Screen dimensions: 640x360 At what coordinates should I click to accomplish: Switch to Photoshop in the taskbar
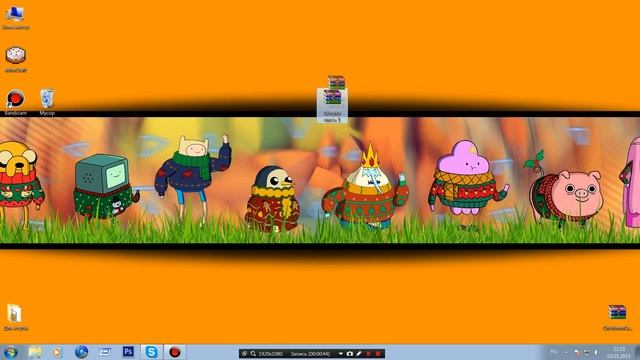pyautogui.click(x=128, y=351)
